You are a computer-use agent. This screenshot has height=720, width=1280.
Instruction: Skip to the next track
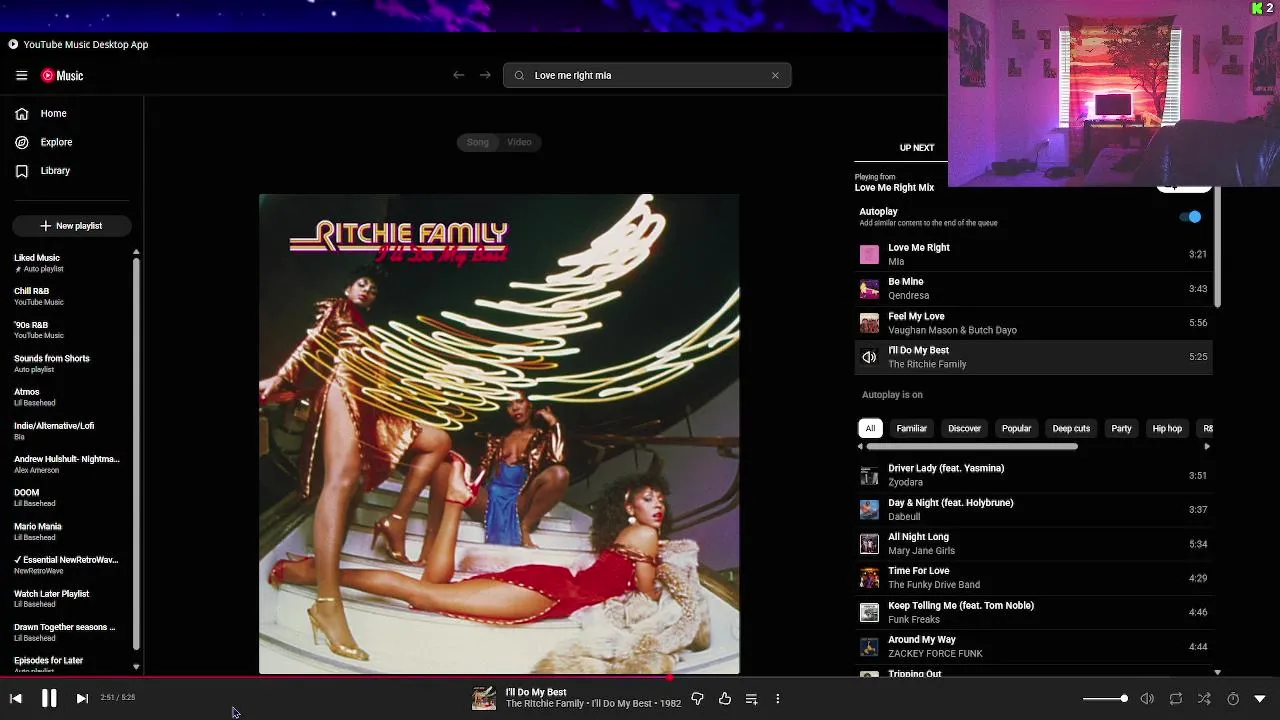82,699
